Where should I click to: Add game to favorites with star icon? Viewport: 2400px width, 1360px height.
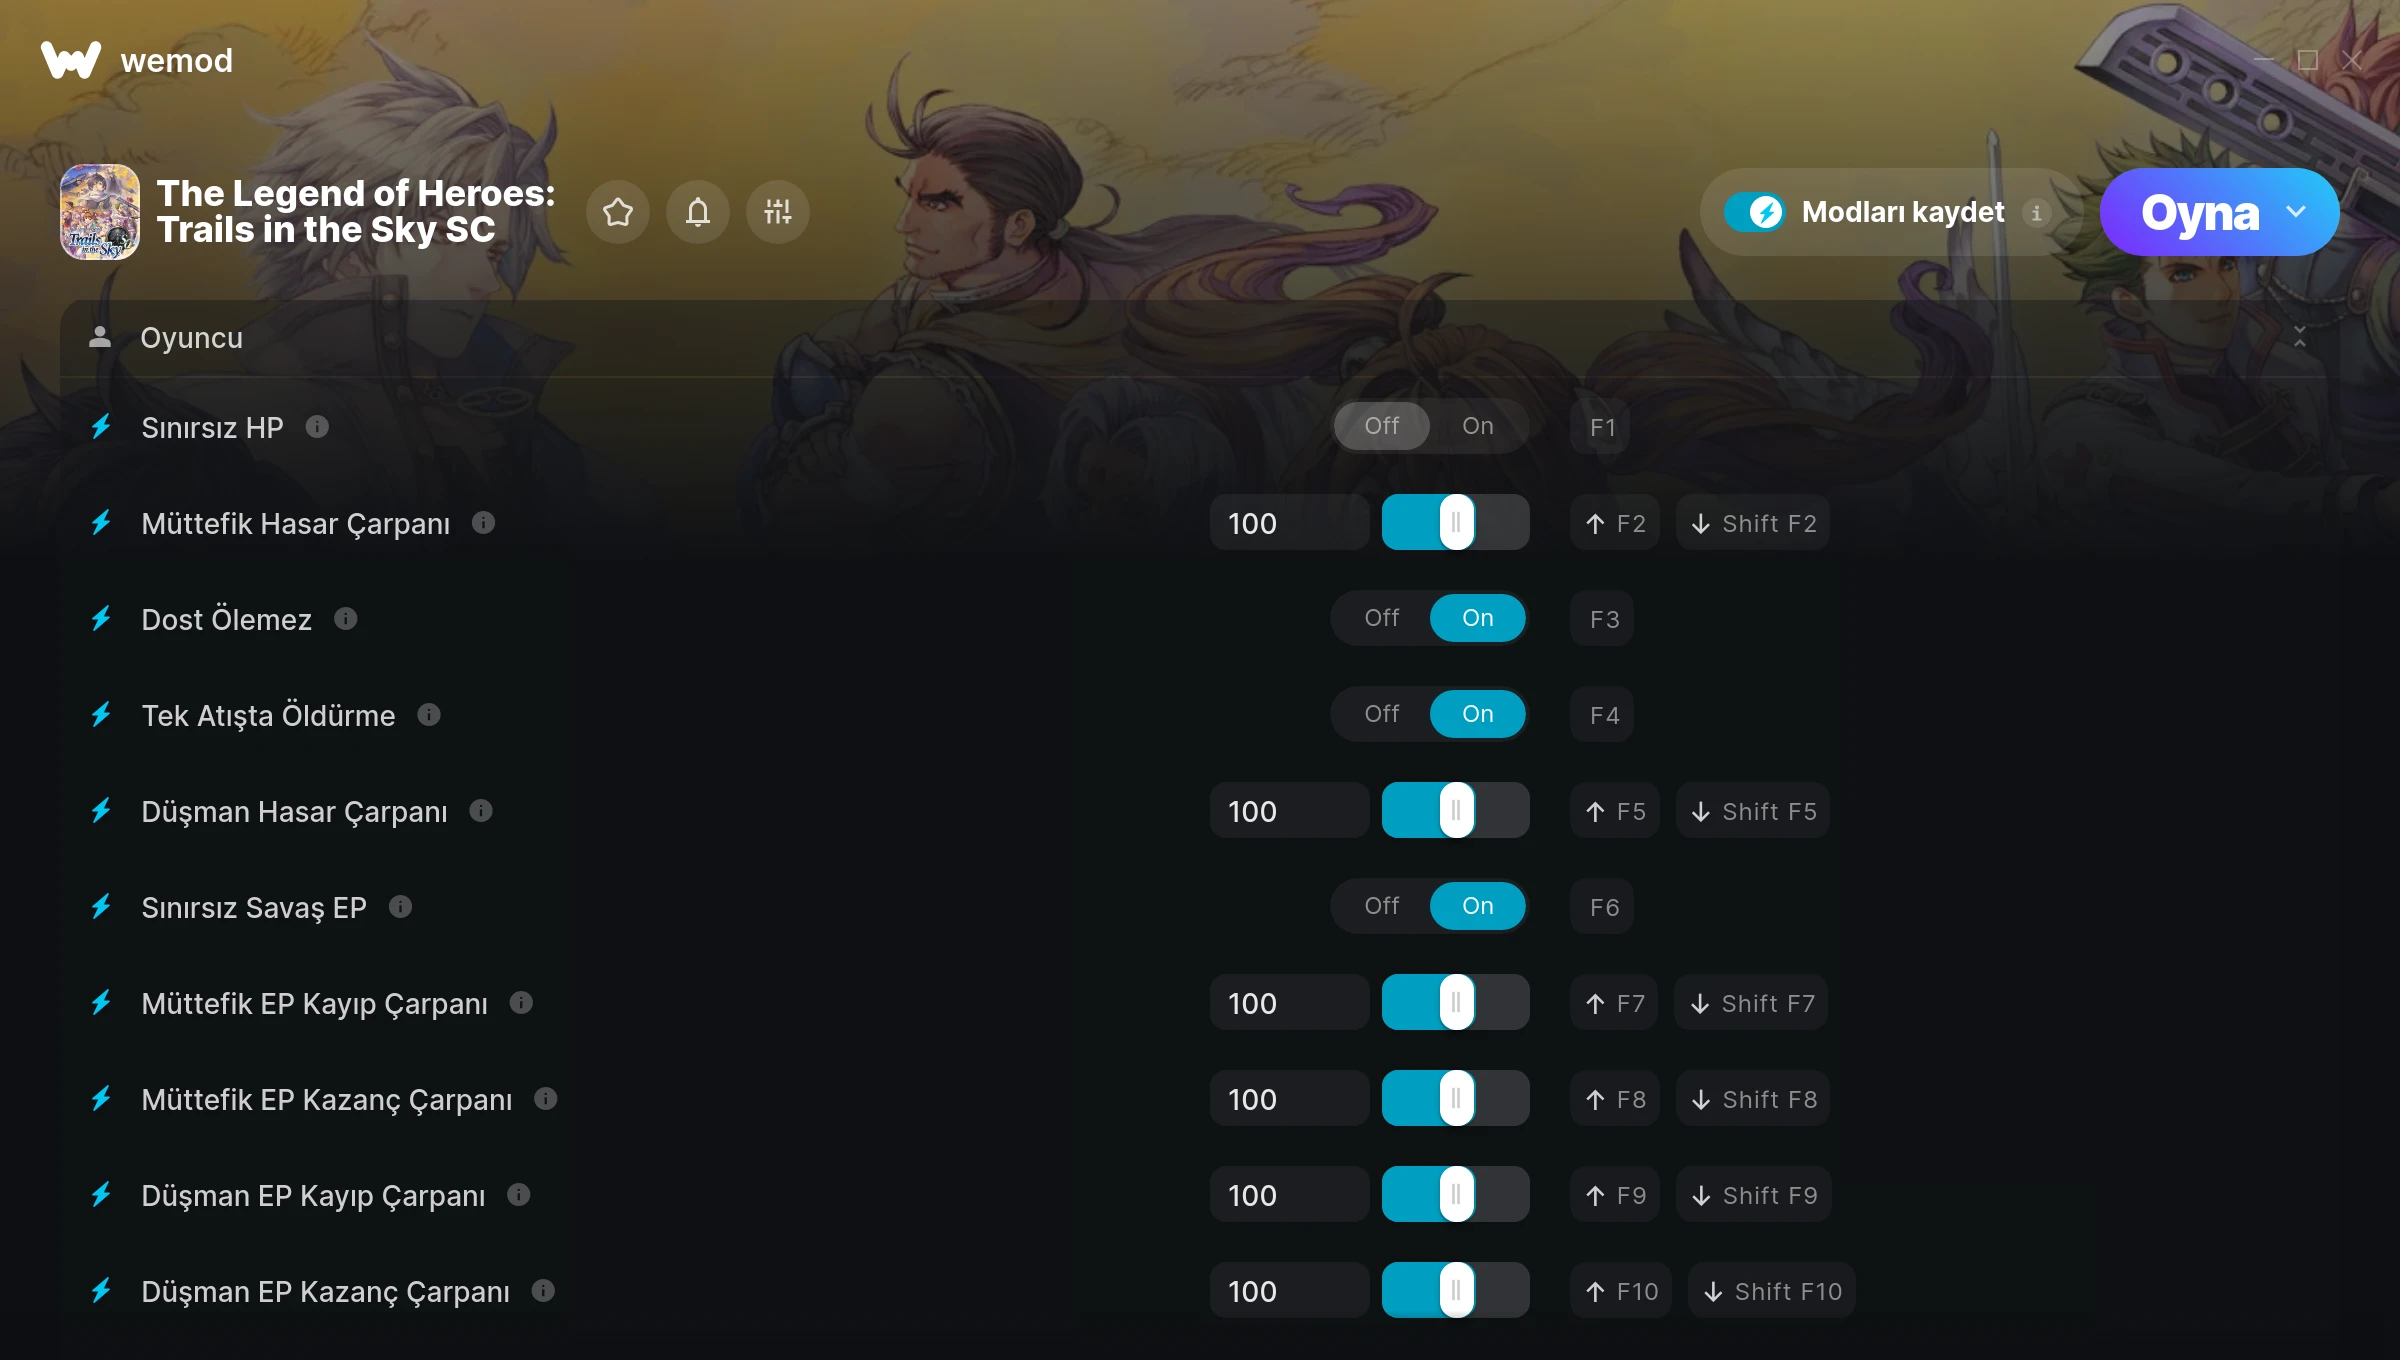tap(618, 212)
